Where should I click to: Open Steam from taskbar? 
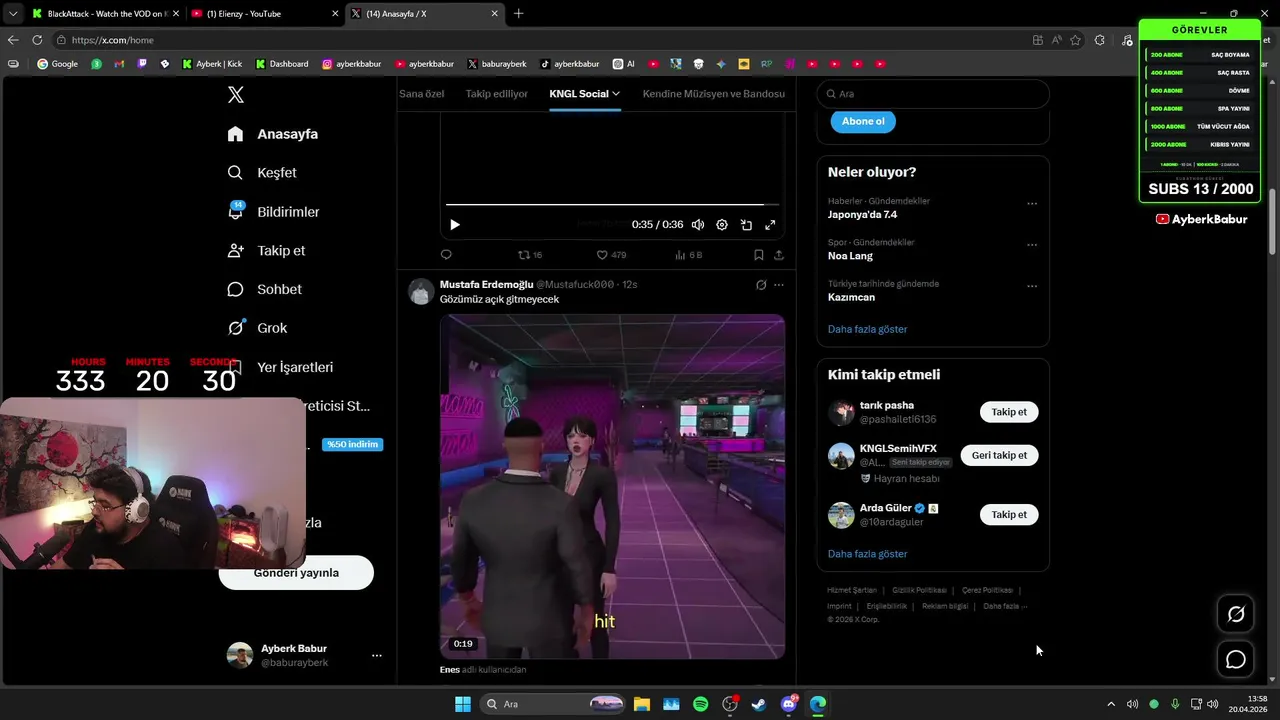pyautogui.click(x=760, y=704)
